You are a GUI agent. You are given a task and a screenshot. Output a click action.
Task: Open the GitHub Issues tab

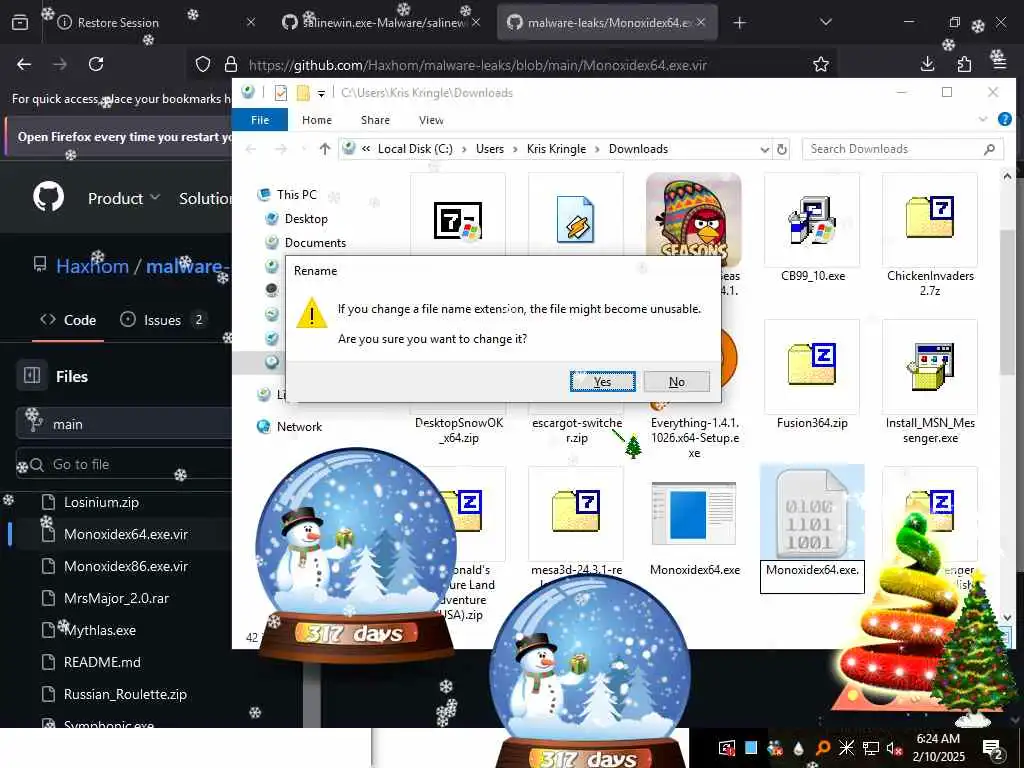(x=163, y=320)
